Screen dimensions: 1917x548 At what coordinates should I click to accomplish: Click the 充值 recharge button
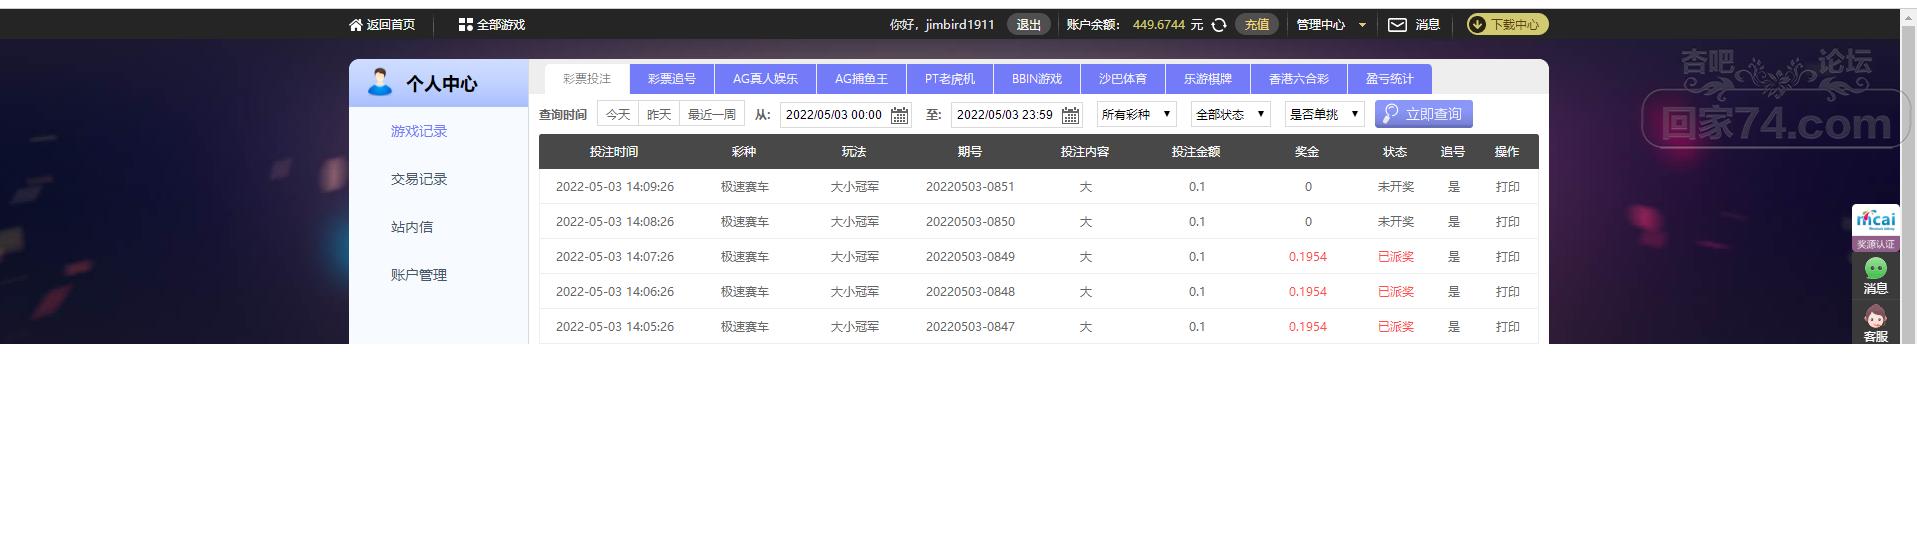click(1257, 25)
